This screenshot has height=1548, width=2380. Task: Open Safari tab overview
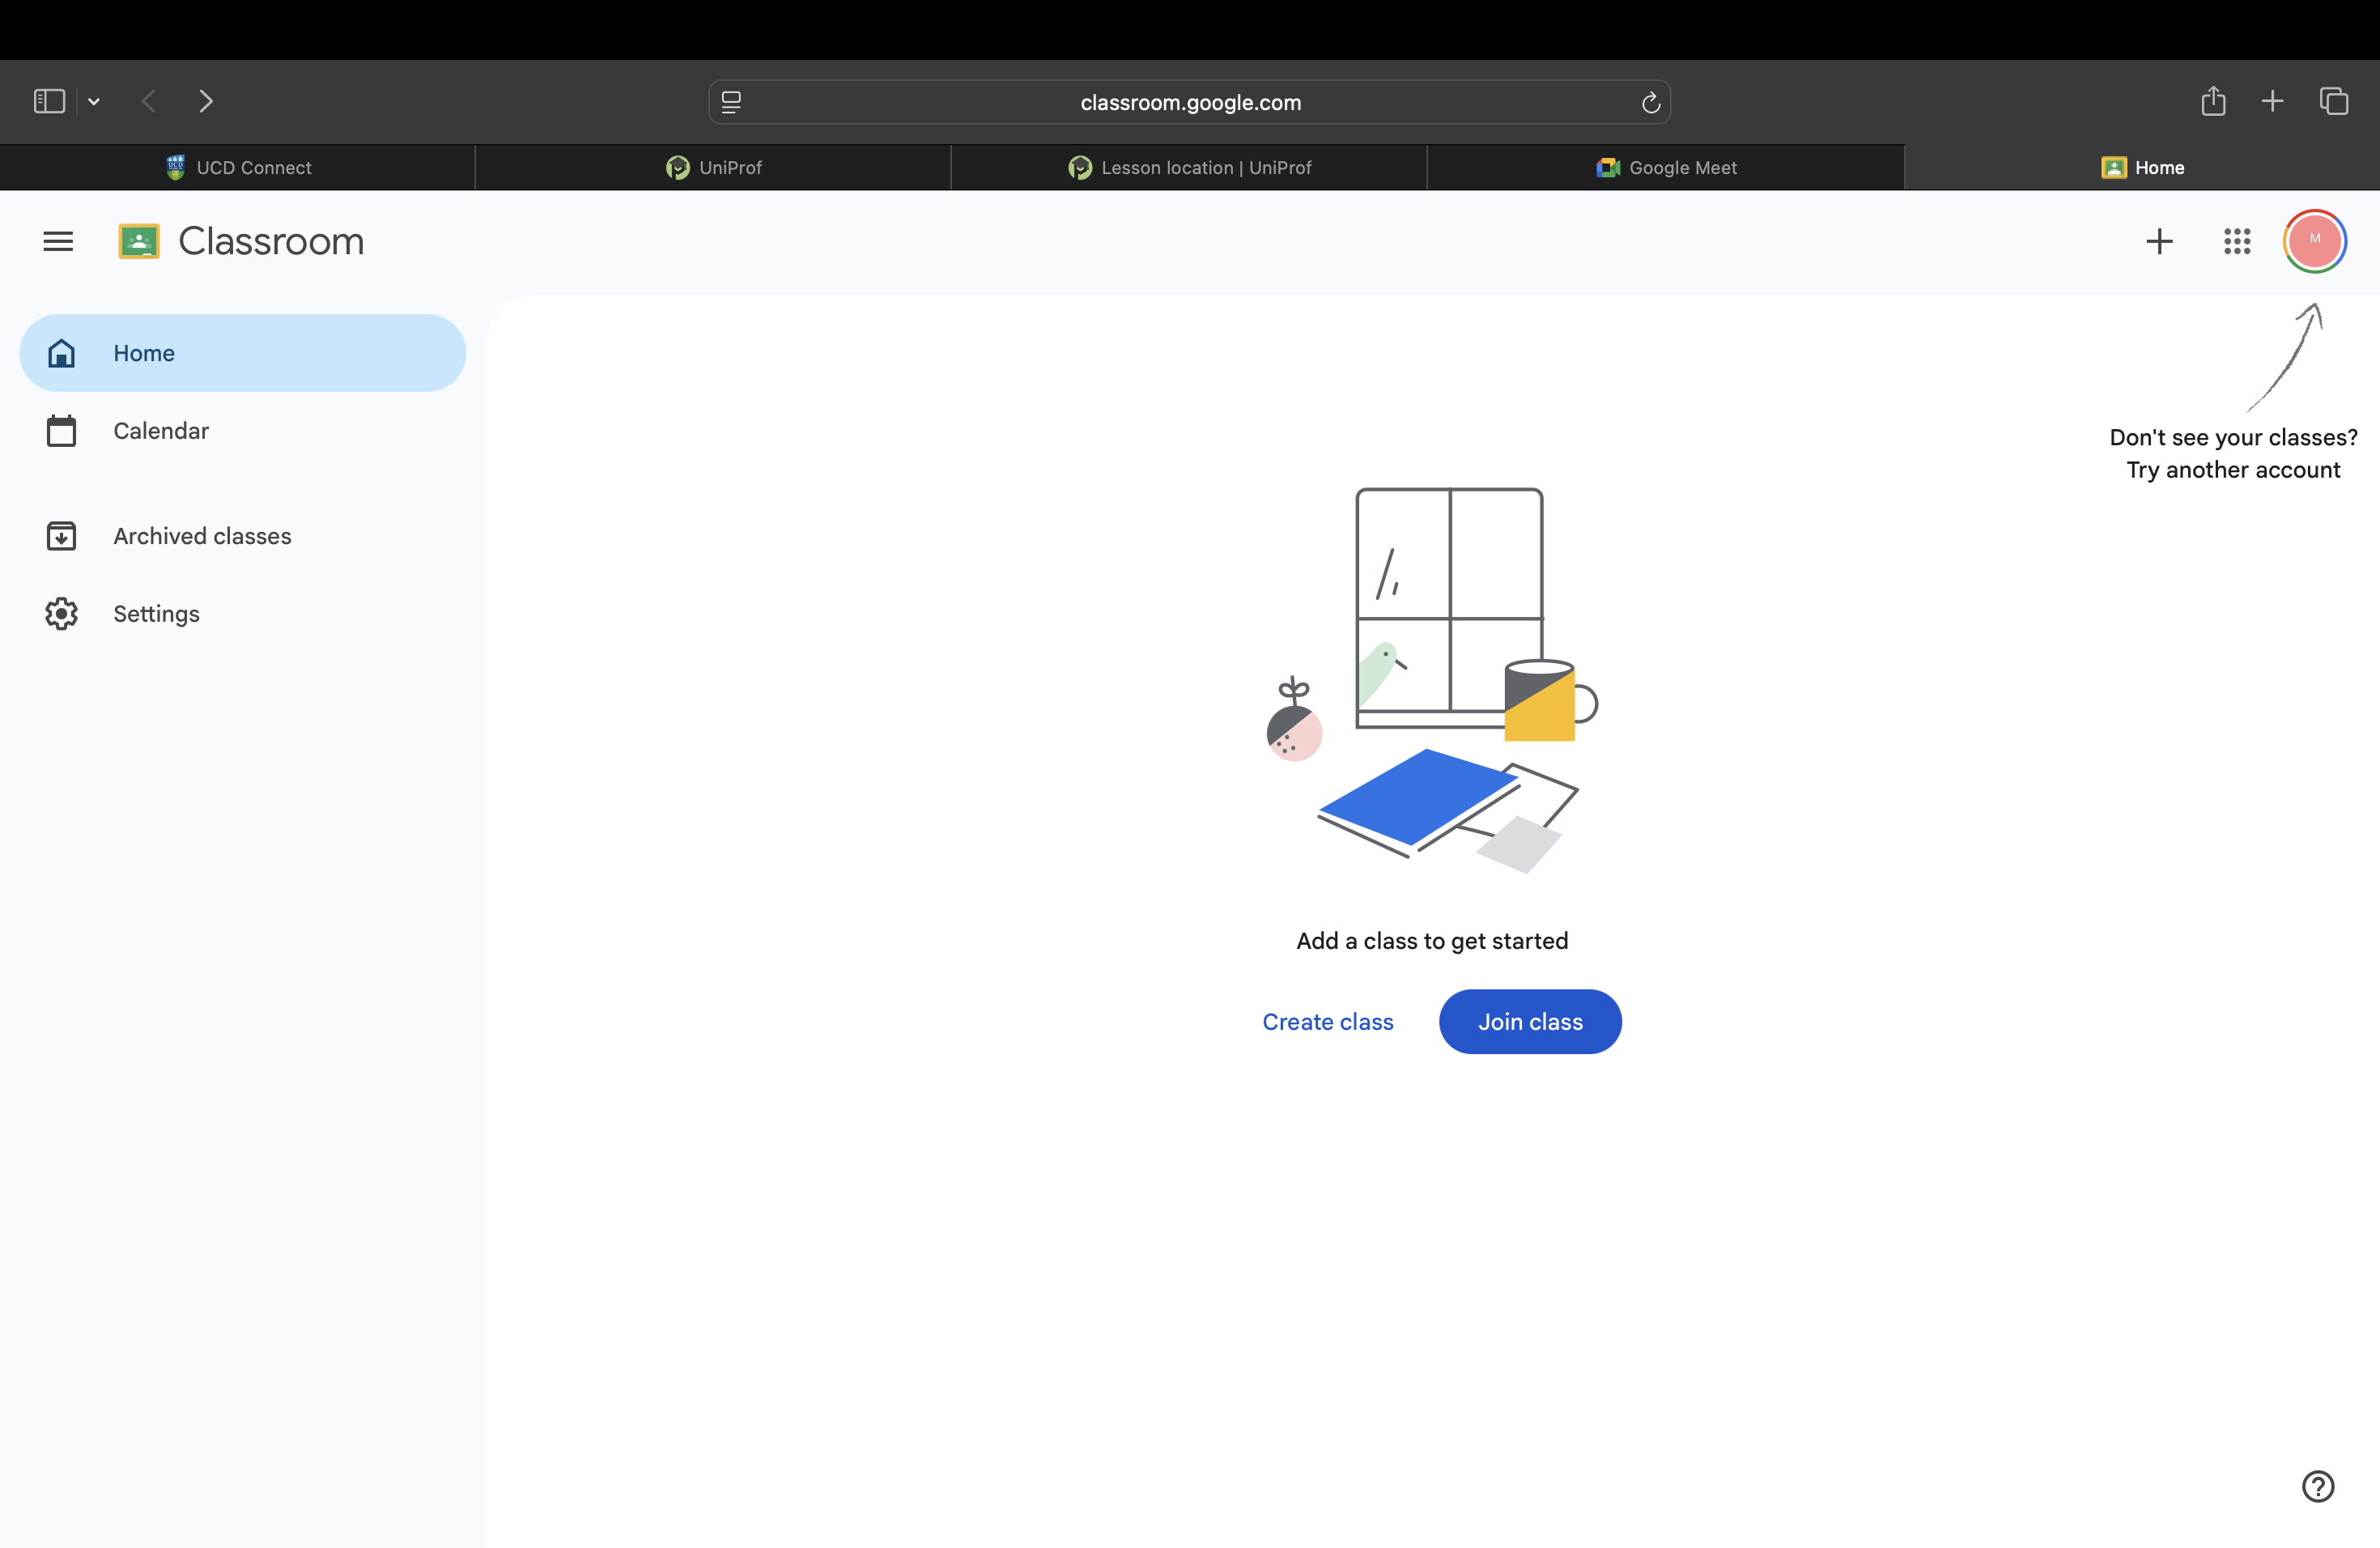point(2333,101)
